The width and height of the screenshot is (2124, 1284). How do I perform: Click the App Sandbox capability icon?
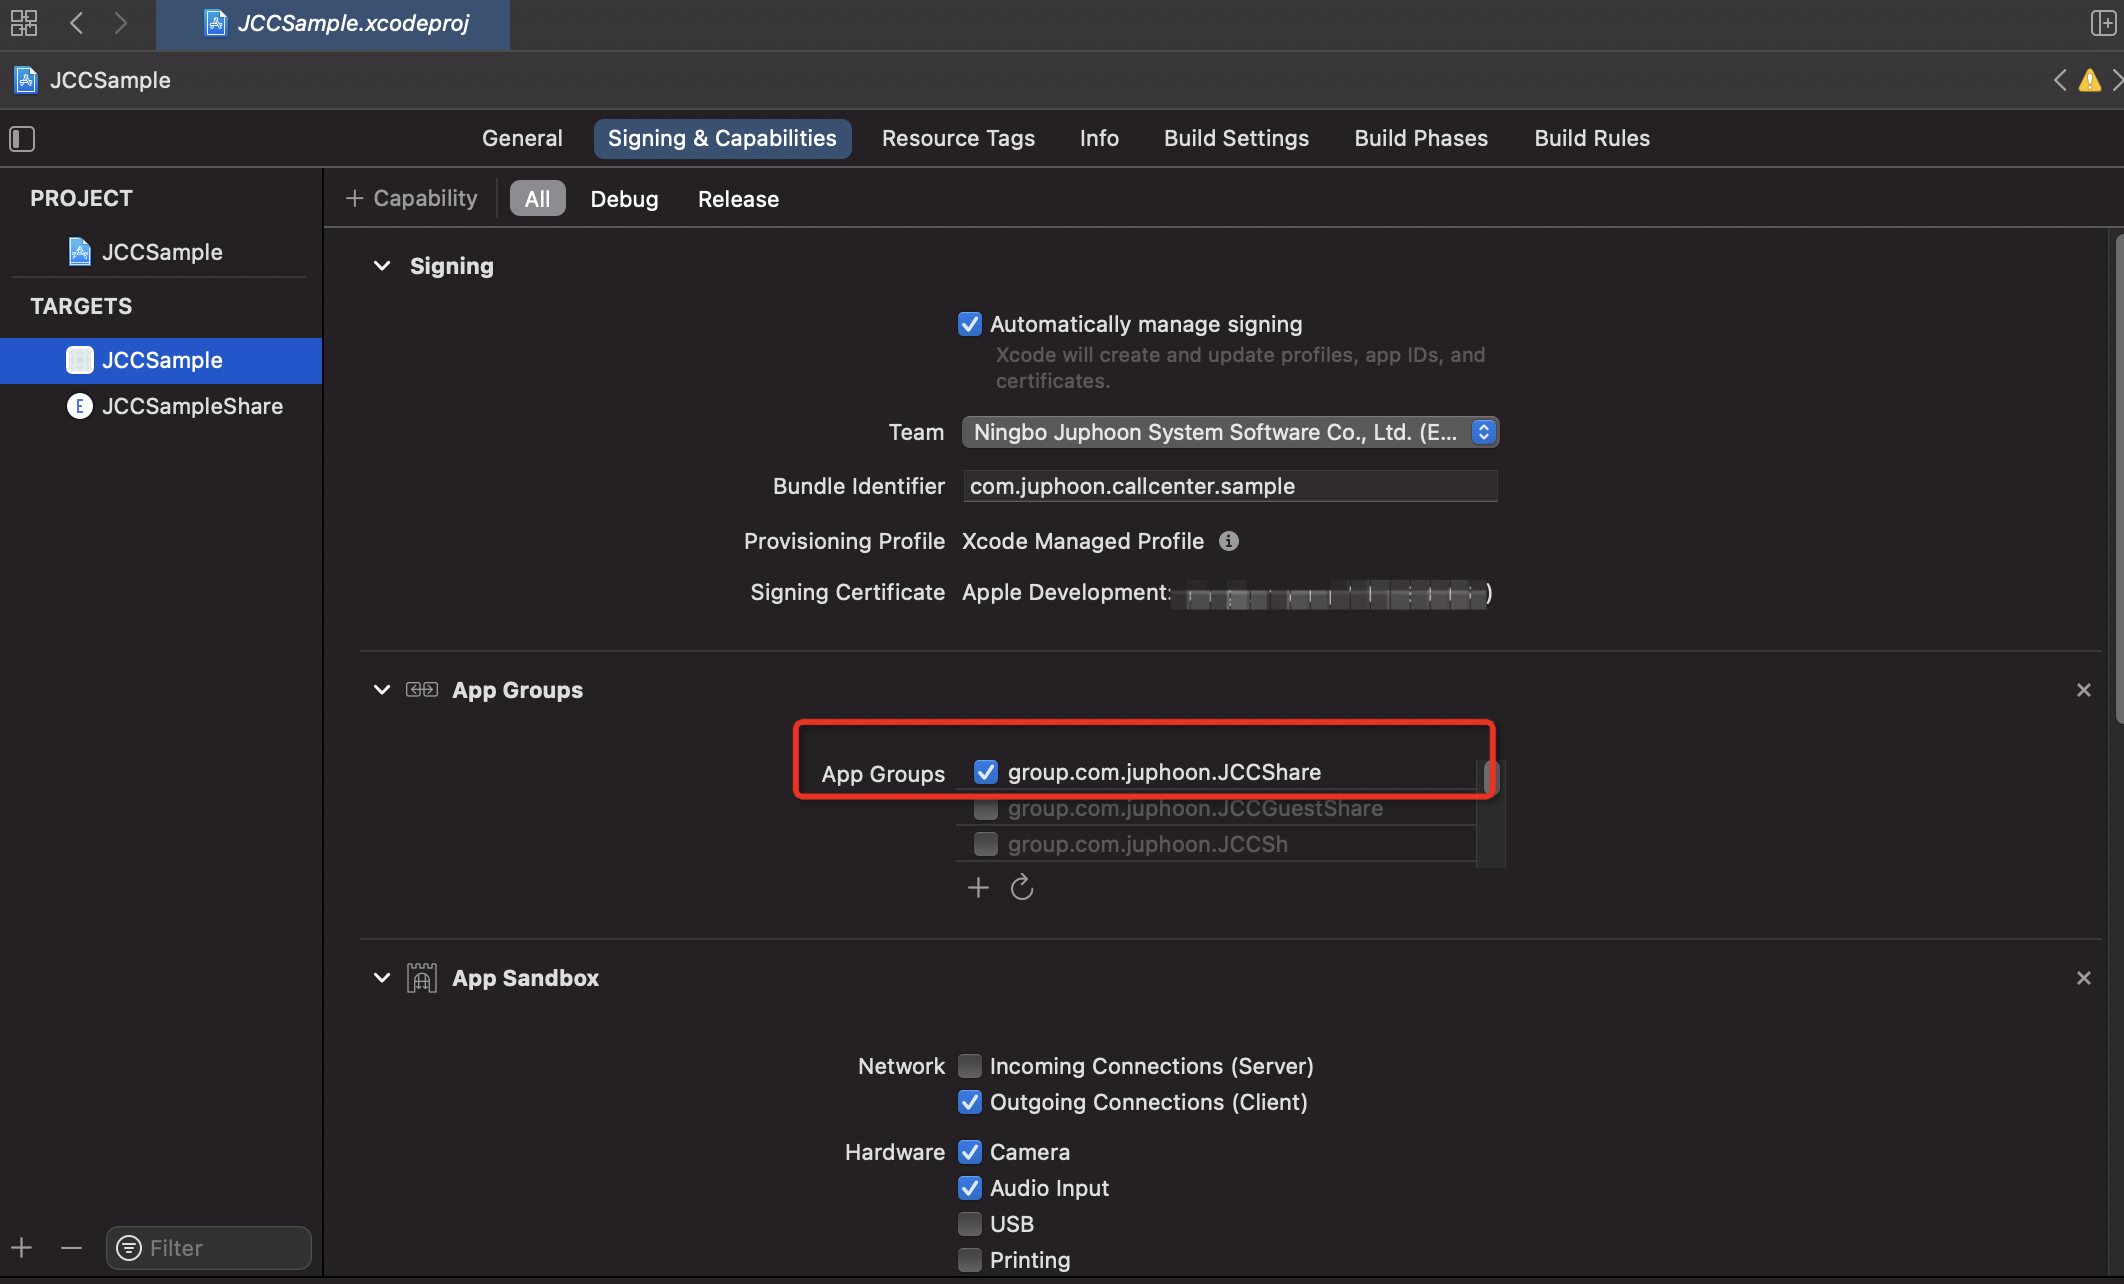[421, 978]
